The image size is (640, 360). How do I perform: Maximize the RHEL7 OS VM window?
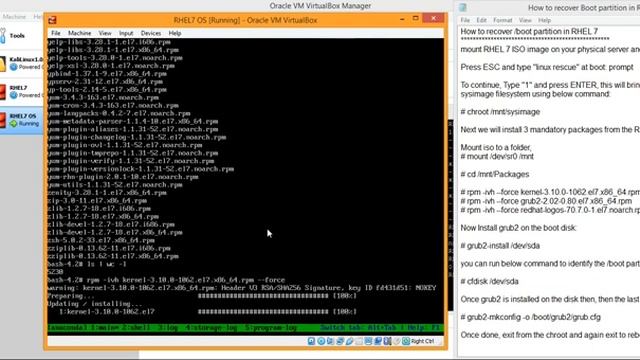coord(416,18)
